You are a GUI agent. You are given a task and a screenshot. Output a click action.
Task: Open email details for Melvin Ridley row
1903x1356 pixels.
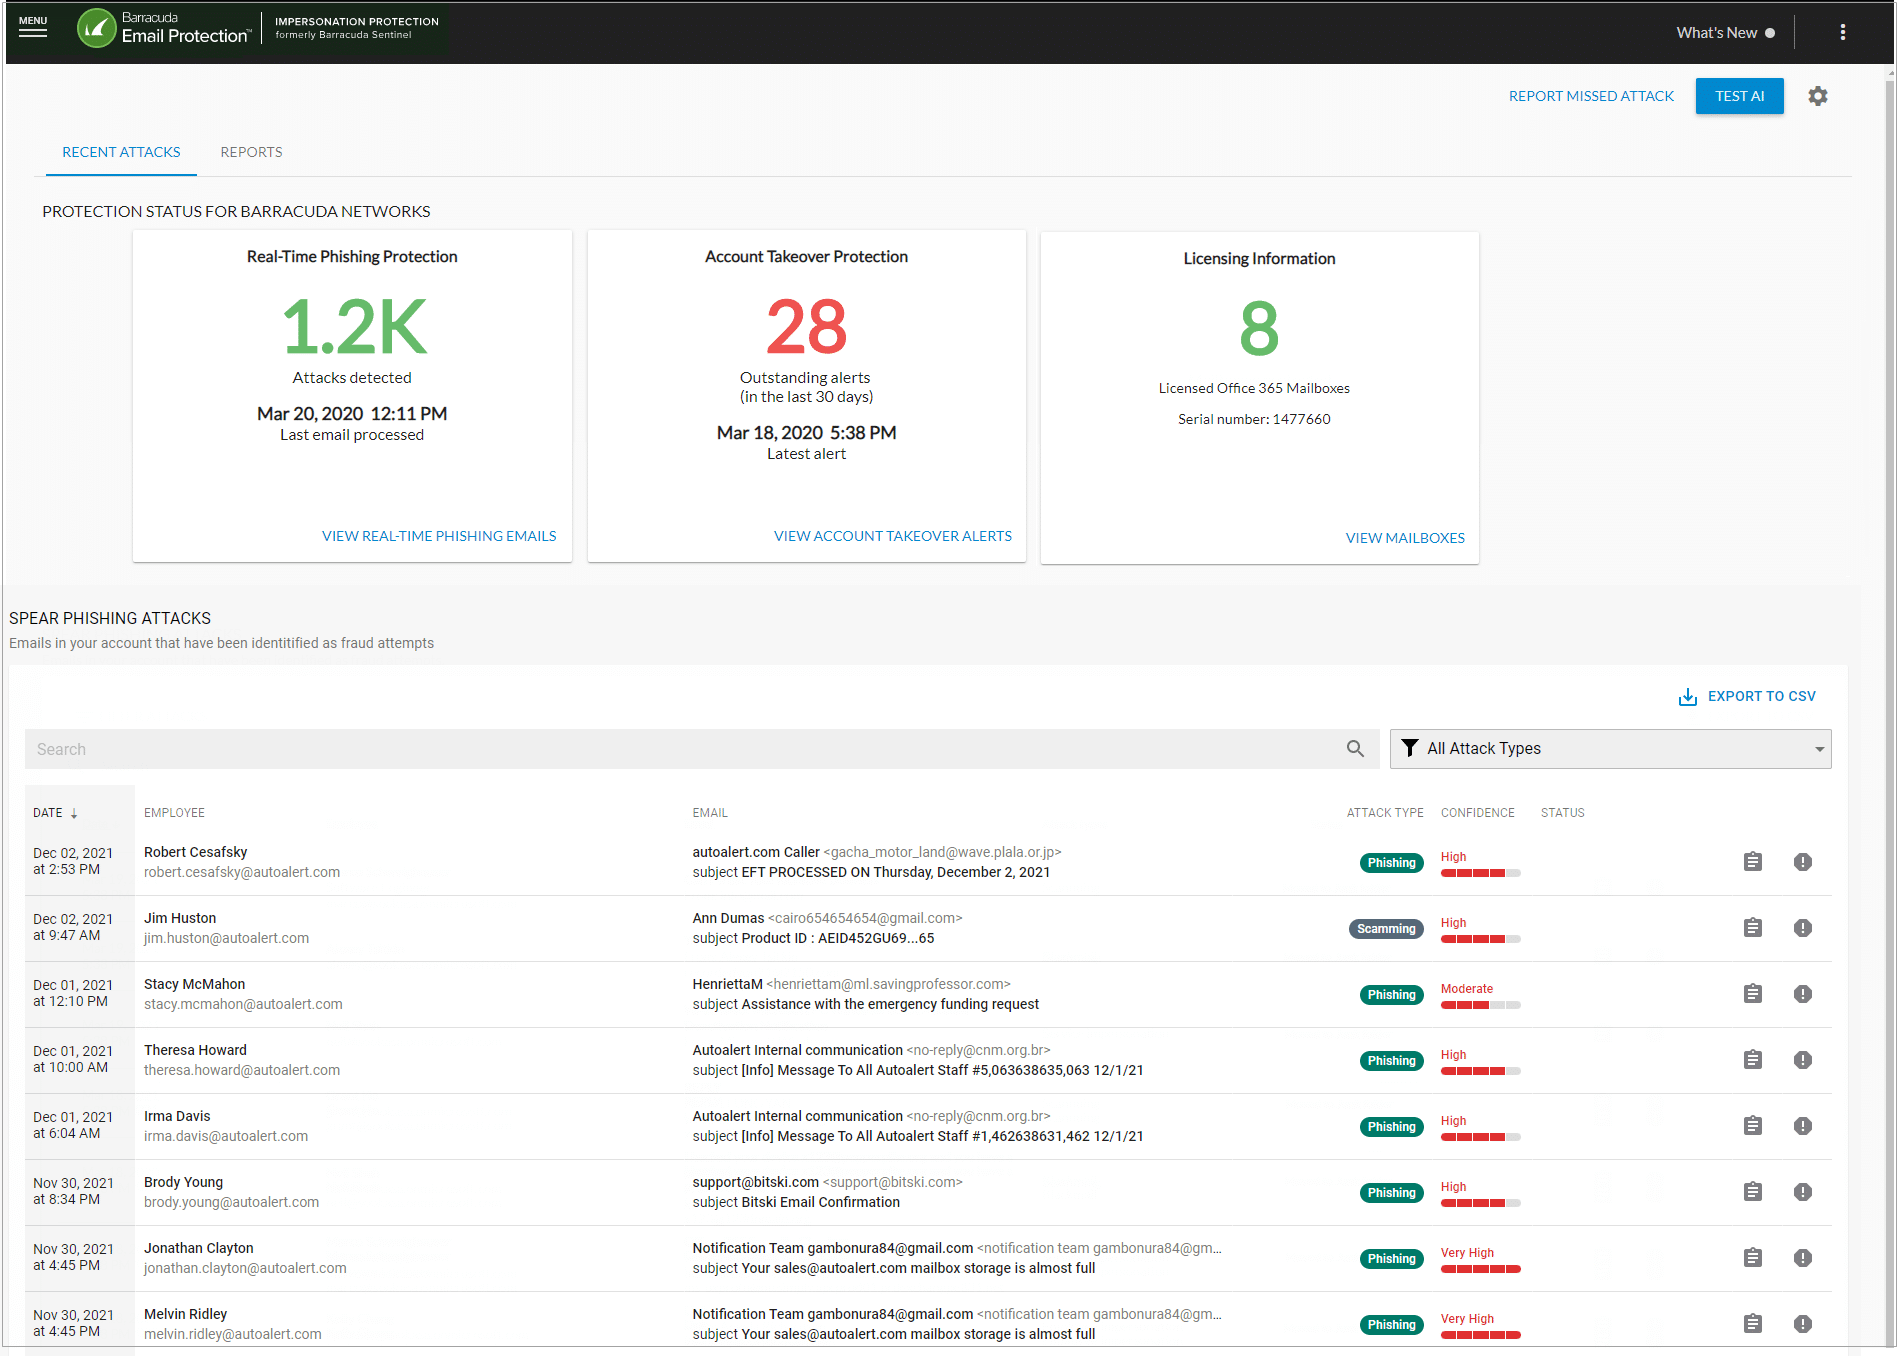pyautogui.click(x=1752, y=1324)
